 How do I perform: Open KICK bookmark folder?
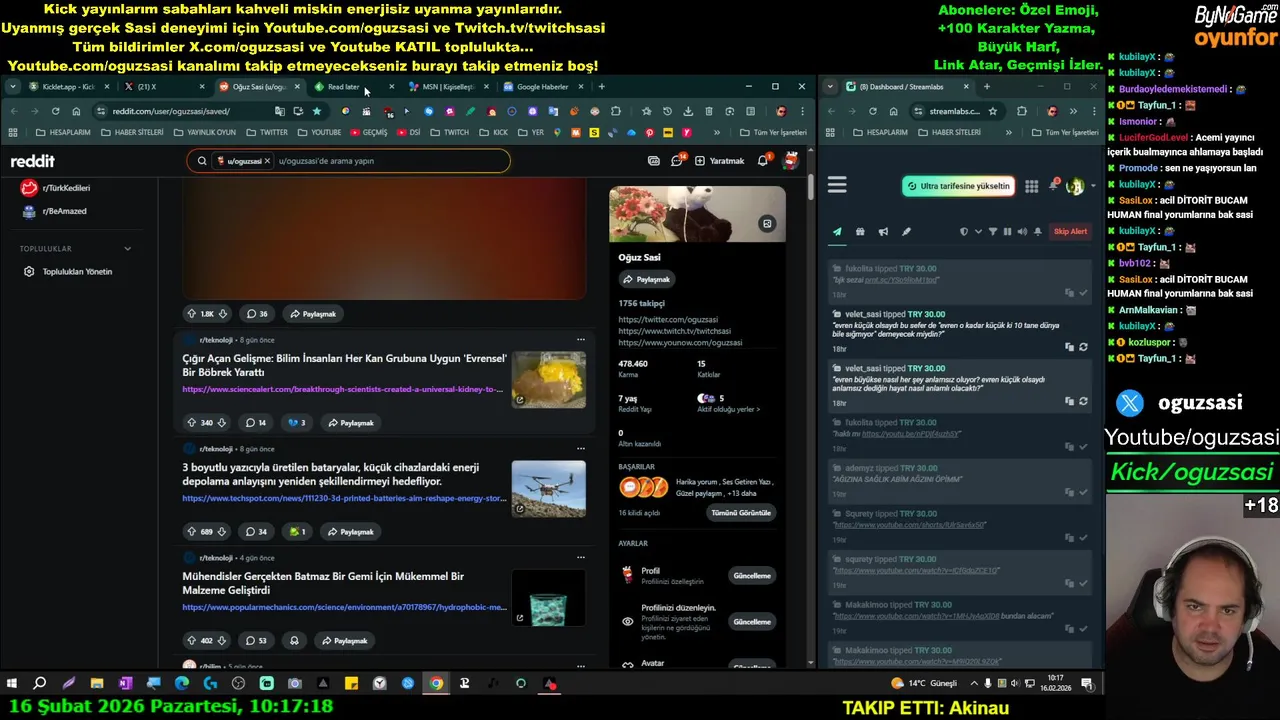click(493, 132)
